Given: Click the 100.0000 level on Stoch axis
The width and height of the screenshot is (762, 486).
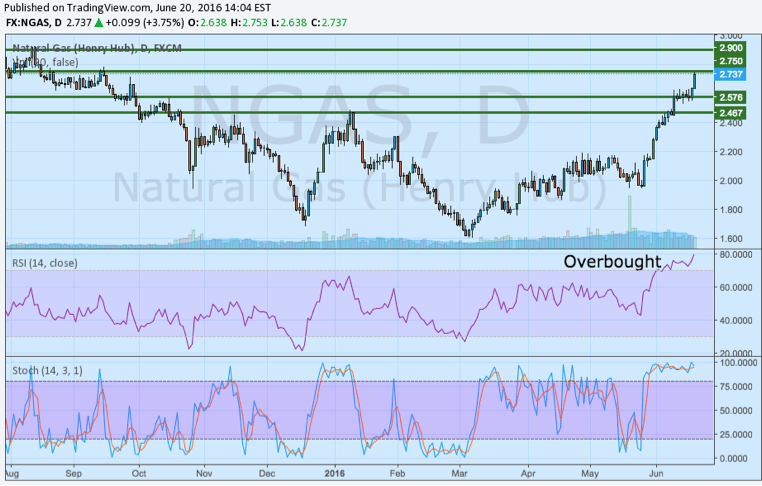Looking at the screenshot, I should (x=739, y=363).
